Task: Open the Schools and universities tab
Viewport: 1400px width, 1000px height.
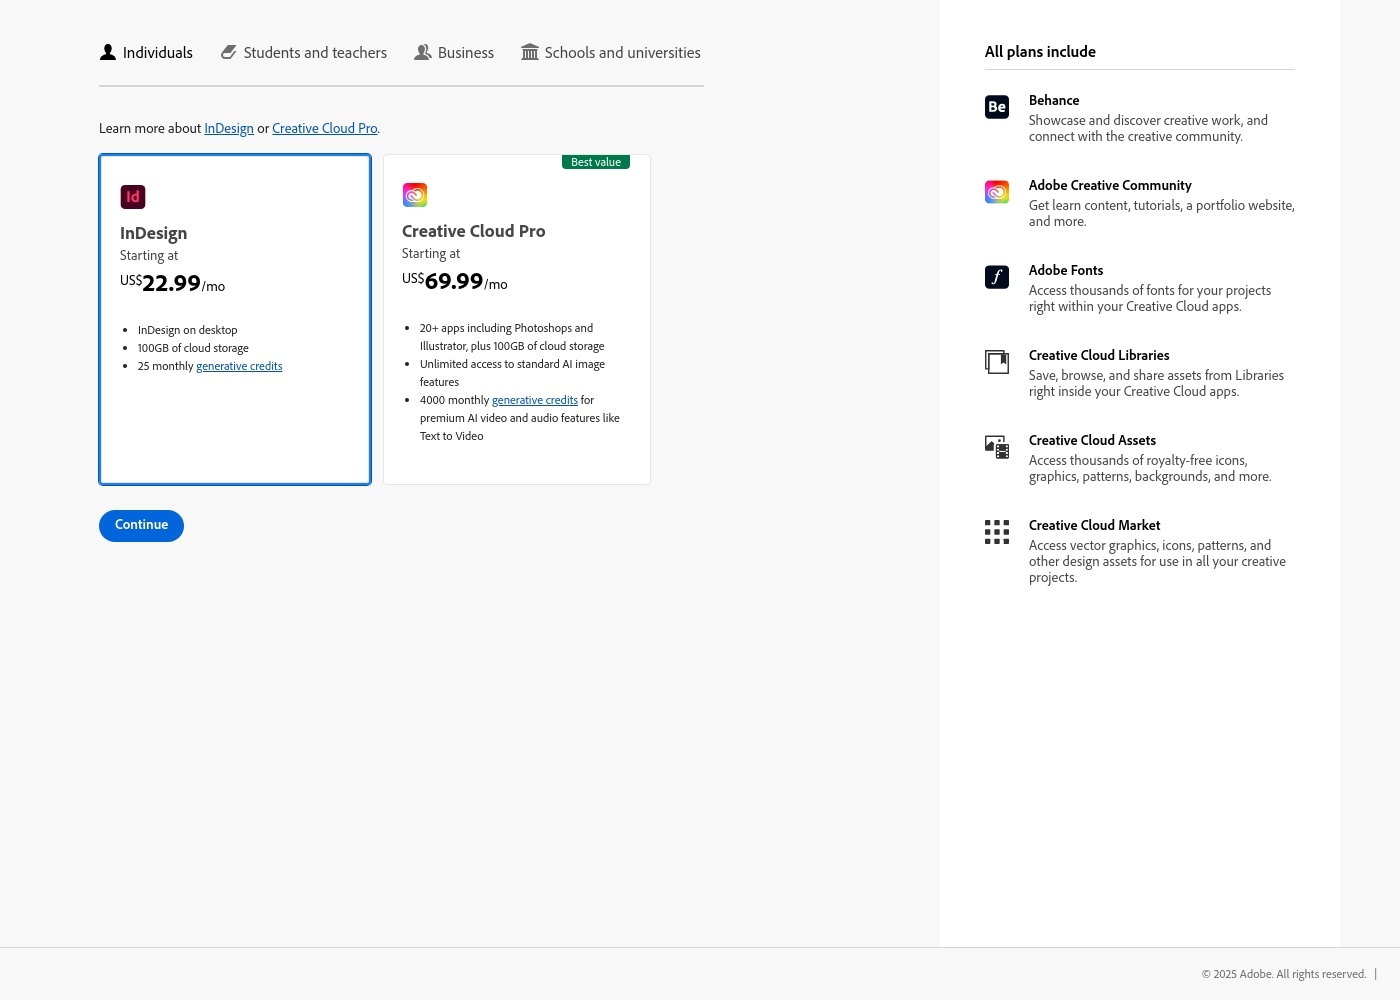Action: 611,53
